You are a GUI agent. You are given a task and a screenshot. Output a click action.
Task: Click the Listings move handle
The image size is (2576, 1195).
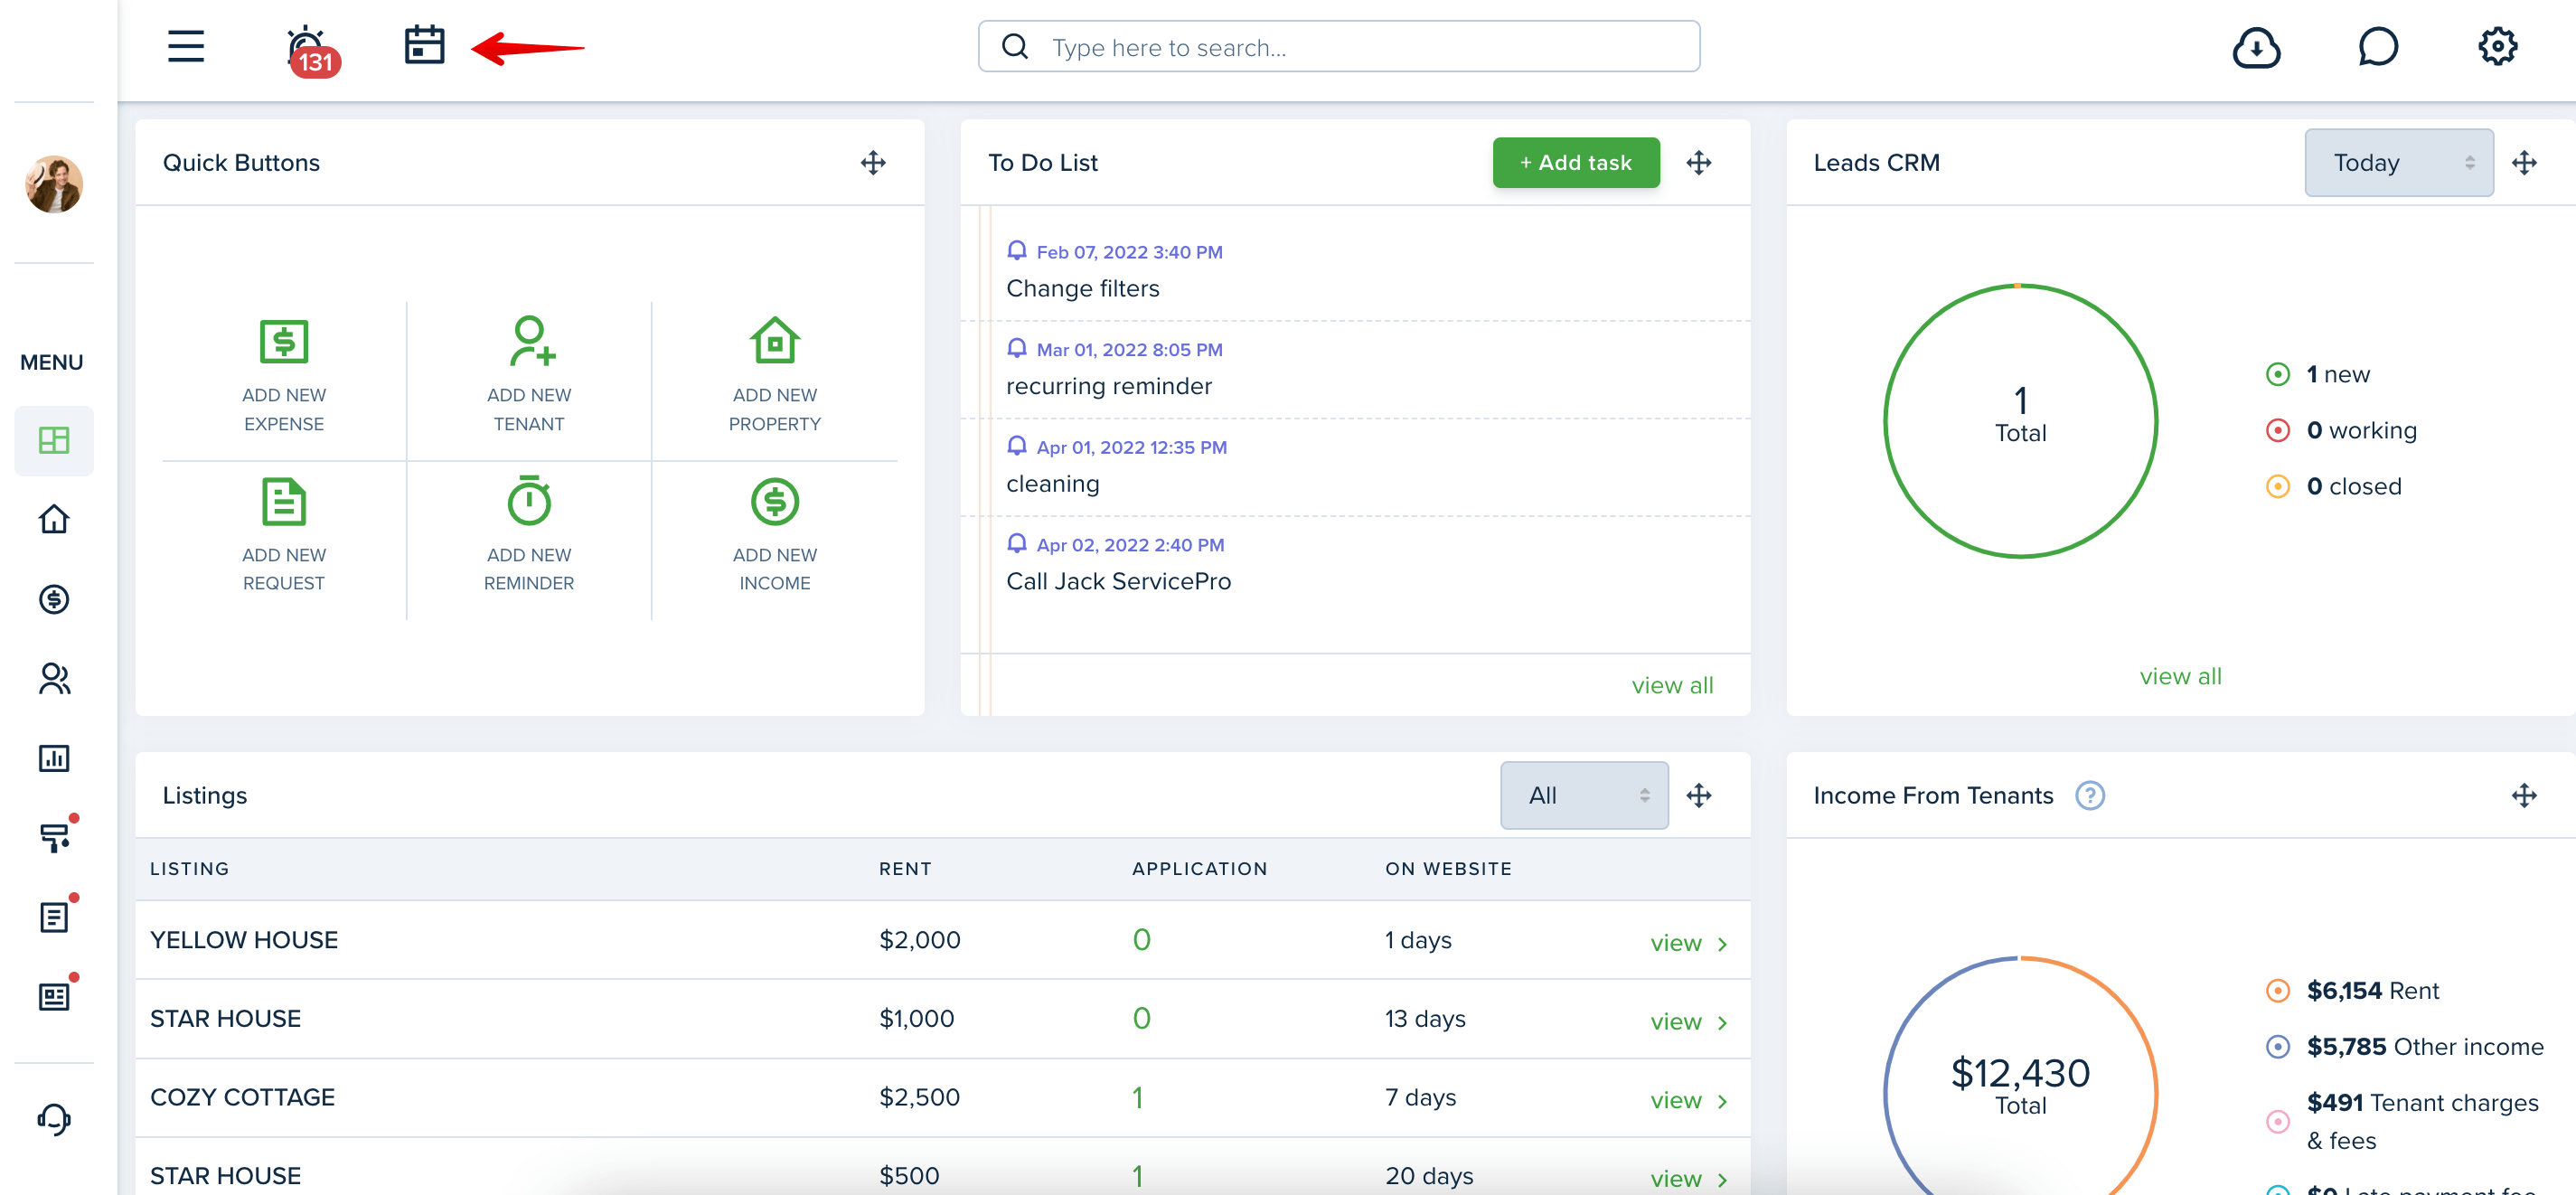click(1698, 795)
